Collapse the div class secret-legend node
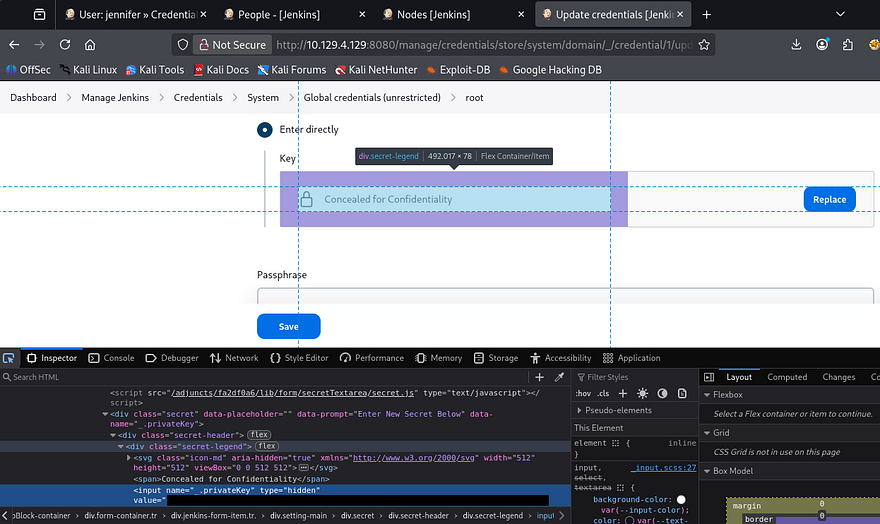 pos(120,446)
